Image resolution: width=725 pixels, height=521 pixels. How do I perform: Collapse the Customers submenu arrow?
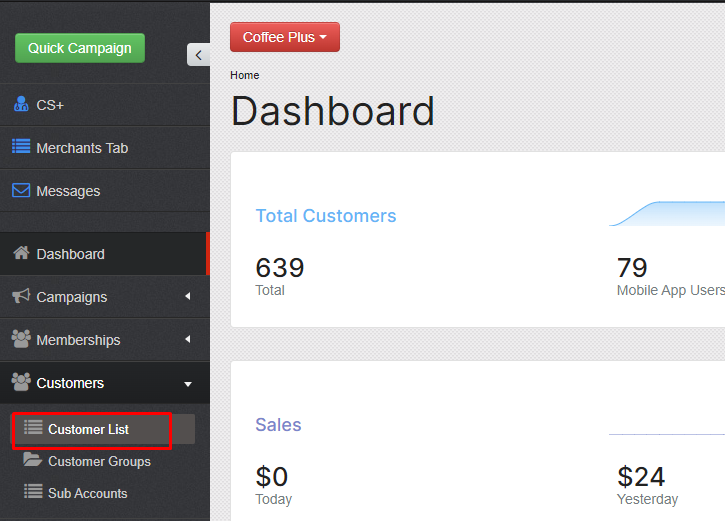(188, 384)
